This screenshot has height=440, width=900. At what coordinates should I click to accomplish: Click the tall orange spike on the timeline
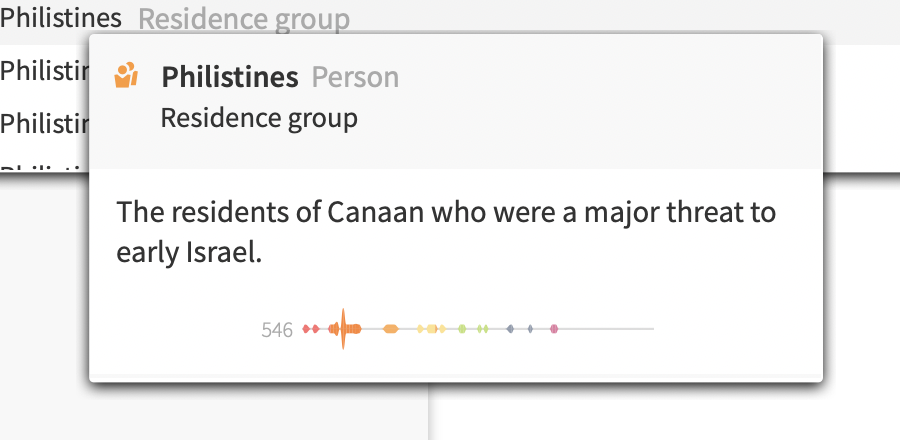[x=343, y=328]
